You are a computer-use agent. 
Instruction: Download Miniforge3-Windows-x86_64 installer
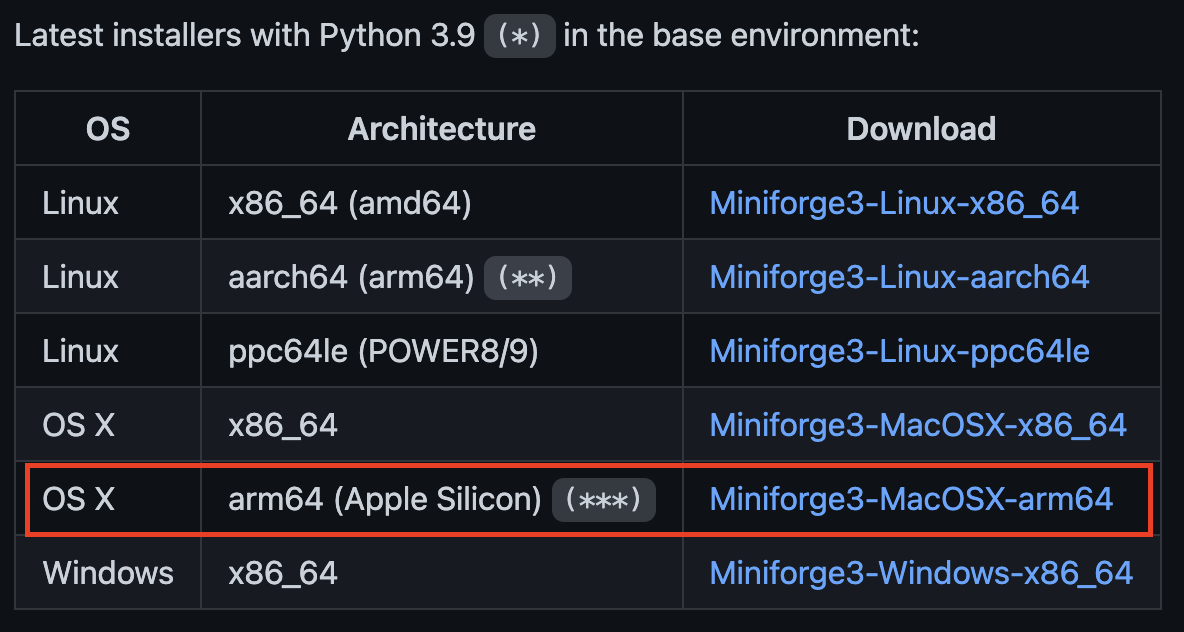pos(921,574)
